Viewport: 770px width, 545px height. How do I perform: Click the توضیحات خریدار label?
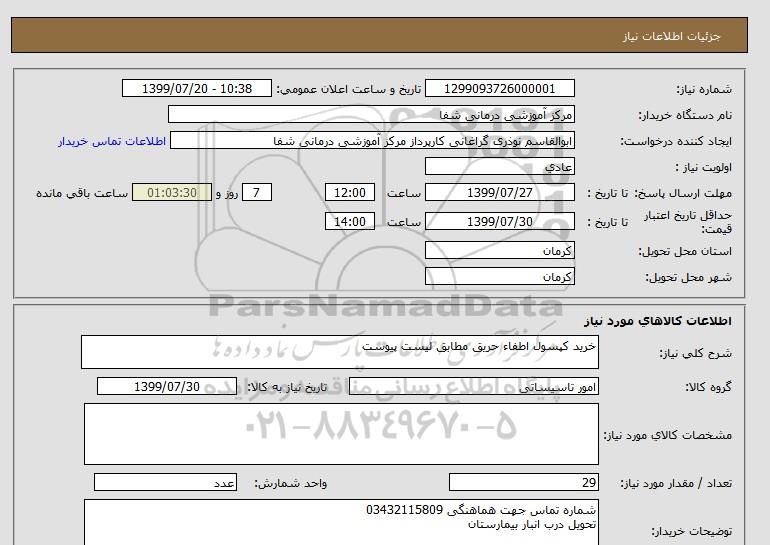[691, 531]
